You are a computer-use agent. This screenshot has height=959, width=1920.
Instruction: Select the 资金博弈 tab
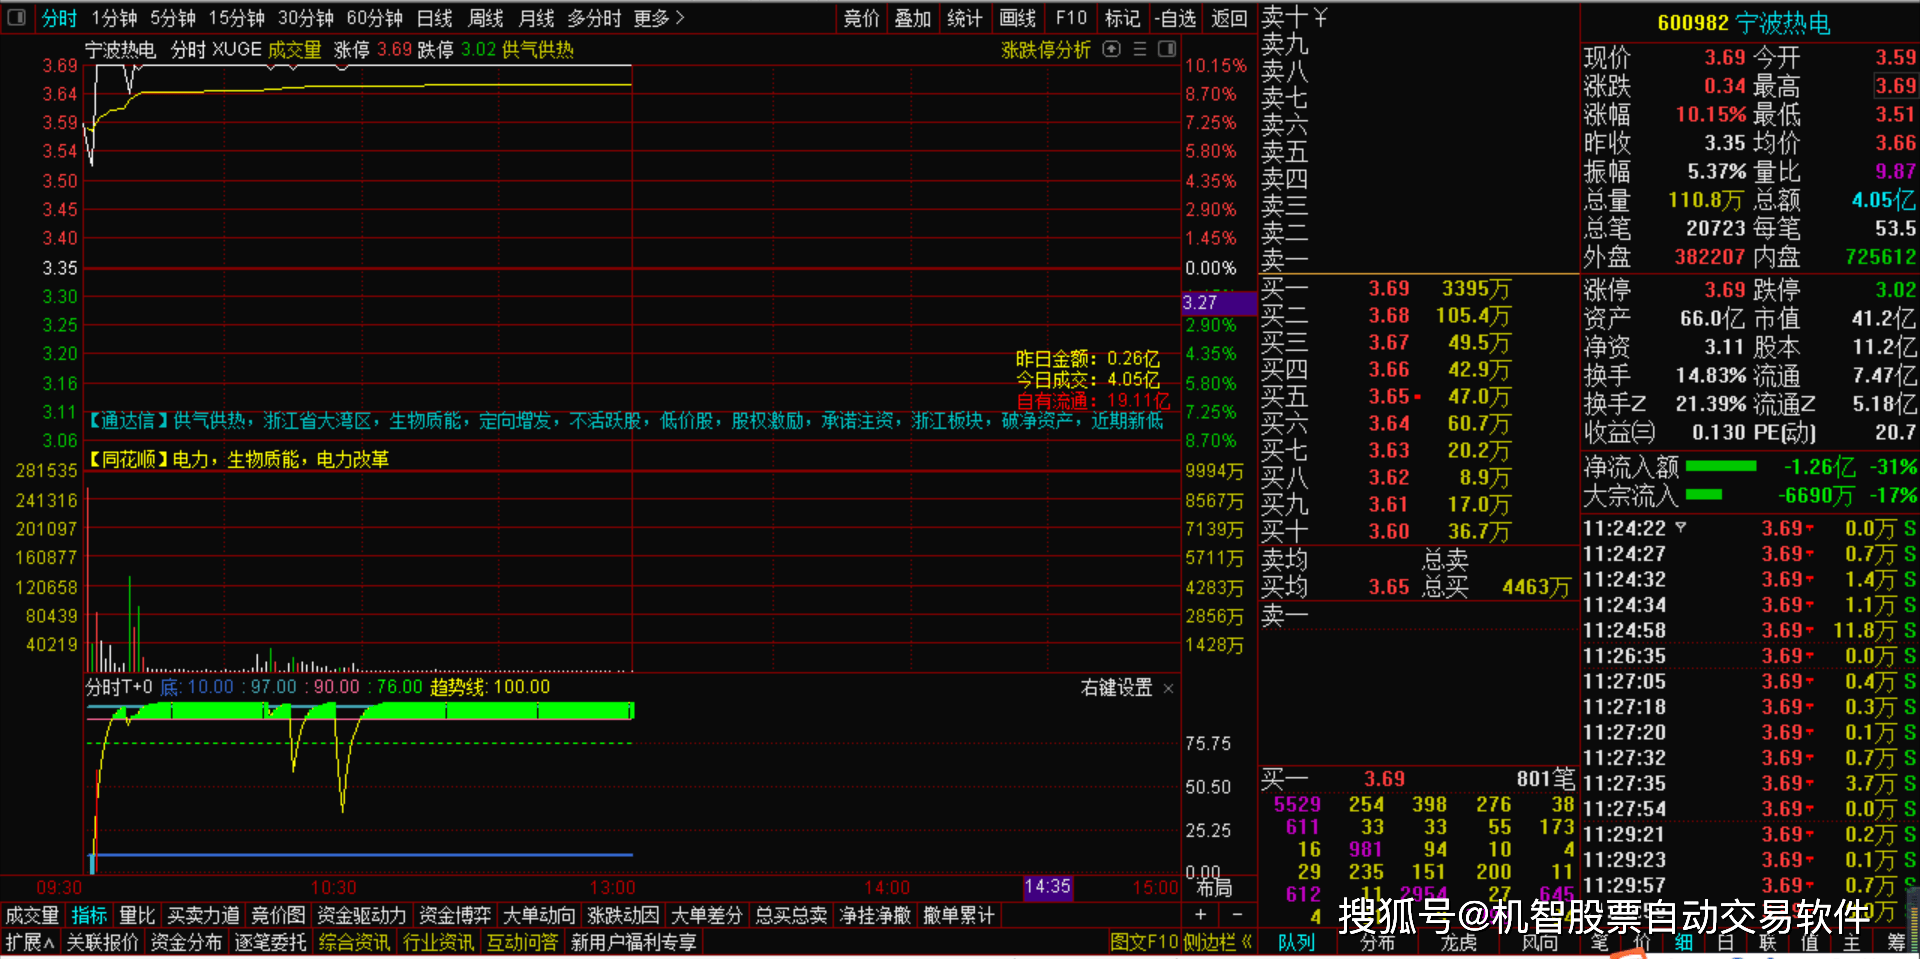[x=455, y=915]
